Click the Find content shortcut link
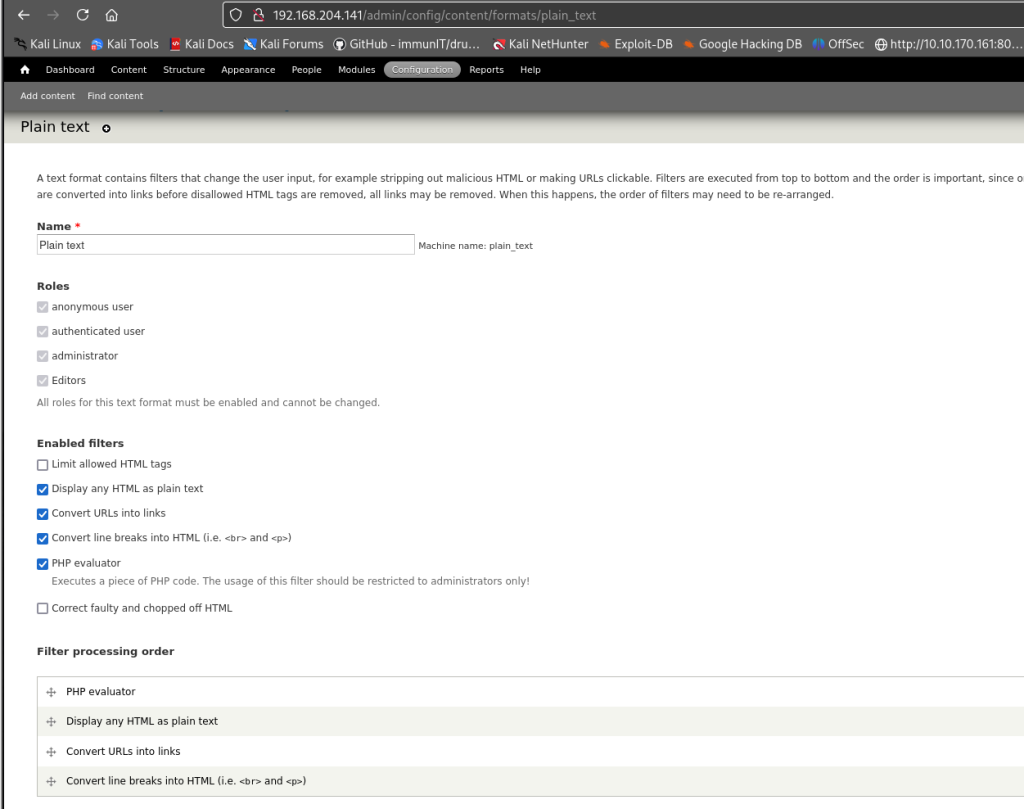This screenshot has height=809, width=1024. pos(115,96)
